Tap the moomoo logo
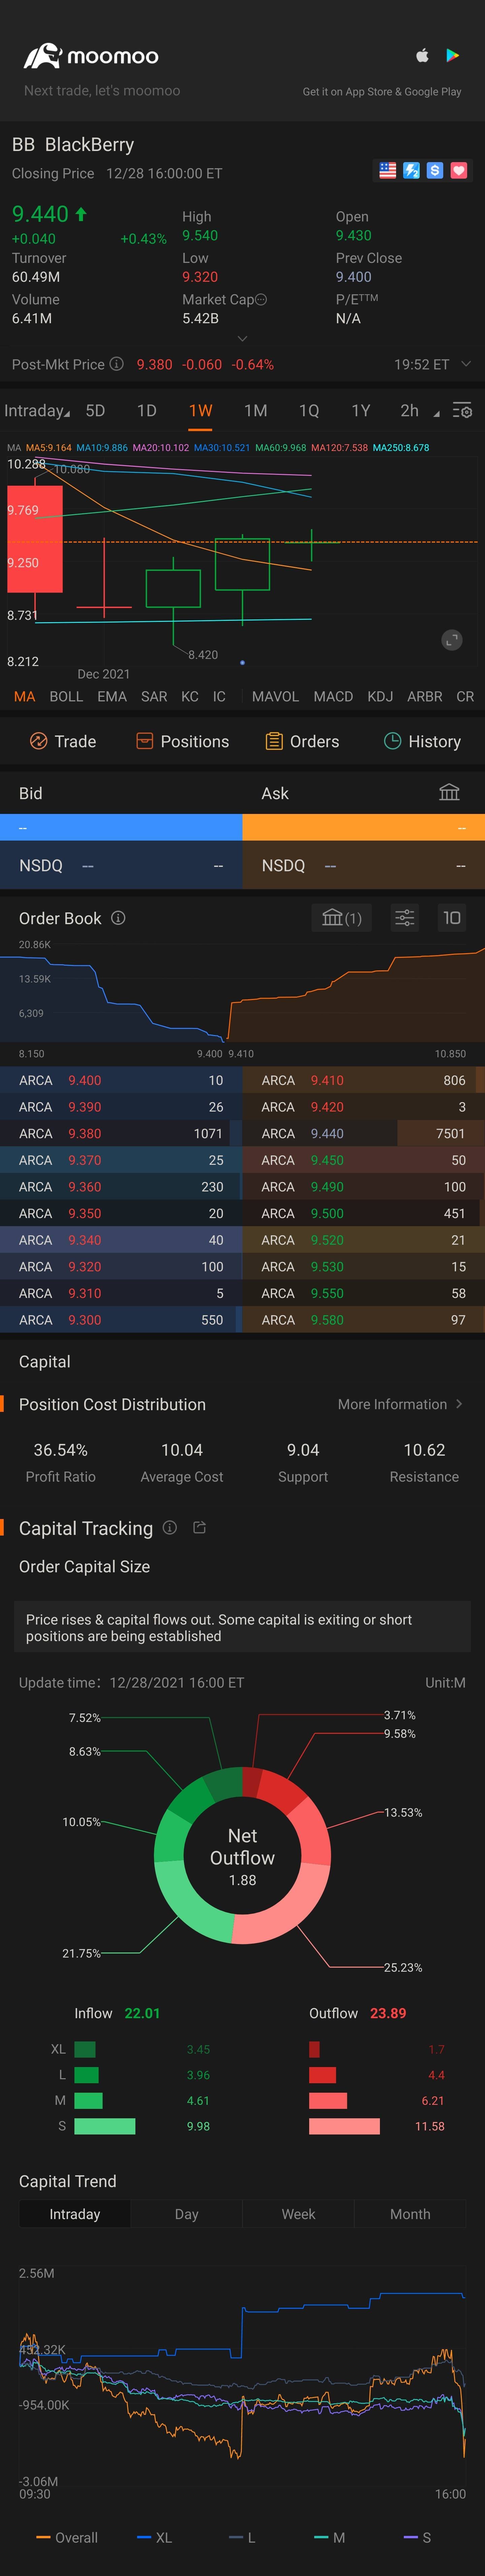 click(91, 56)
